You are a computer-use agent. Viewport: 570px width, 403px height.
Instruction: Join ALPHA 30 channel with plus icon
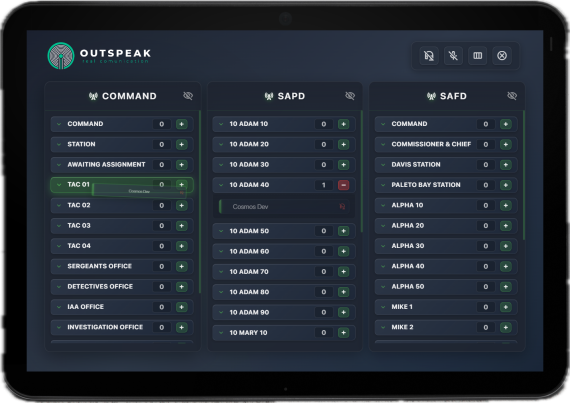point(506,246)
